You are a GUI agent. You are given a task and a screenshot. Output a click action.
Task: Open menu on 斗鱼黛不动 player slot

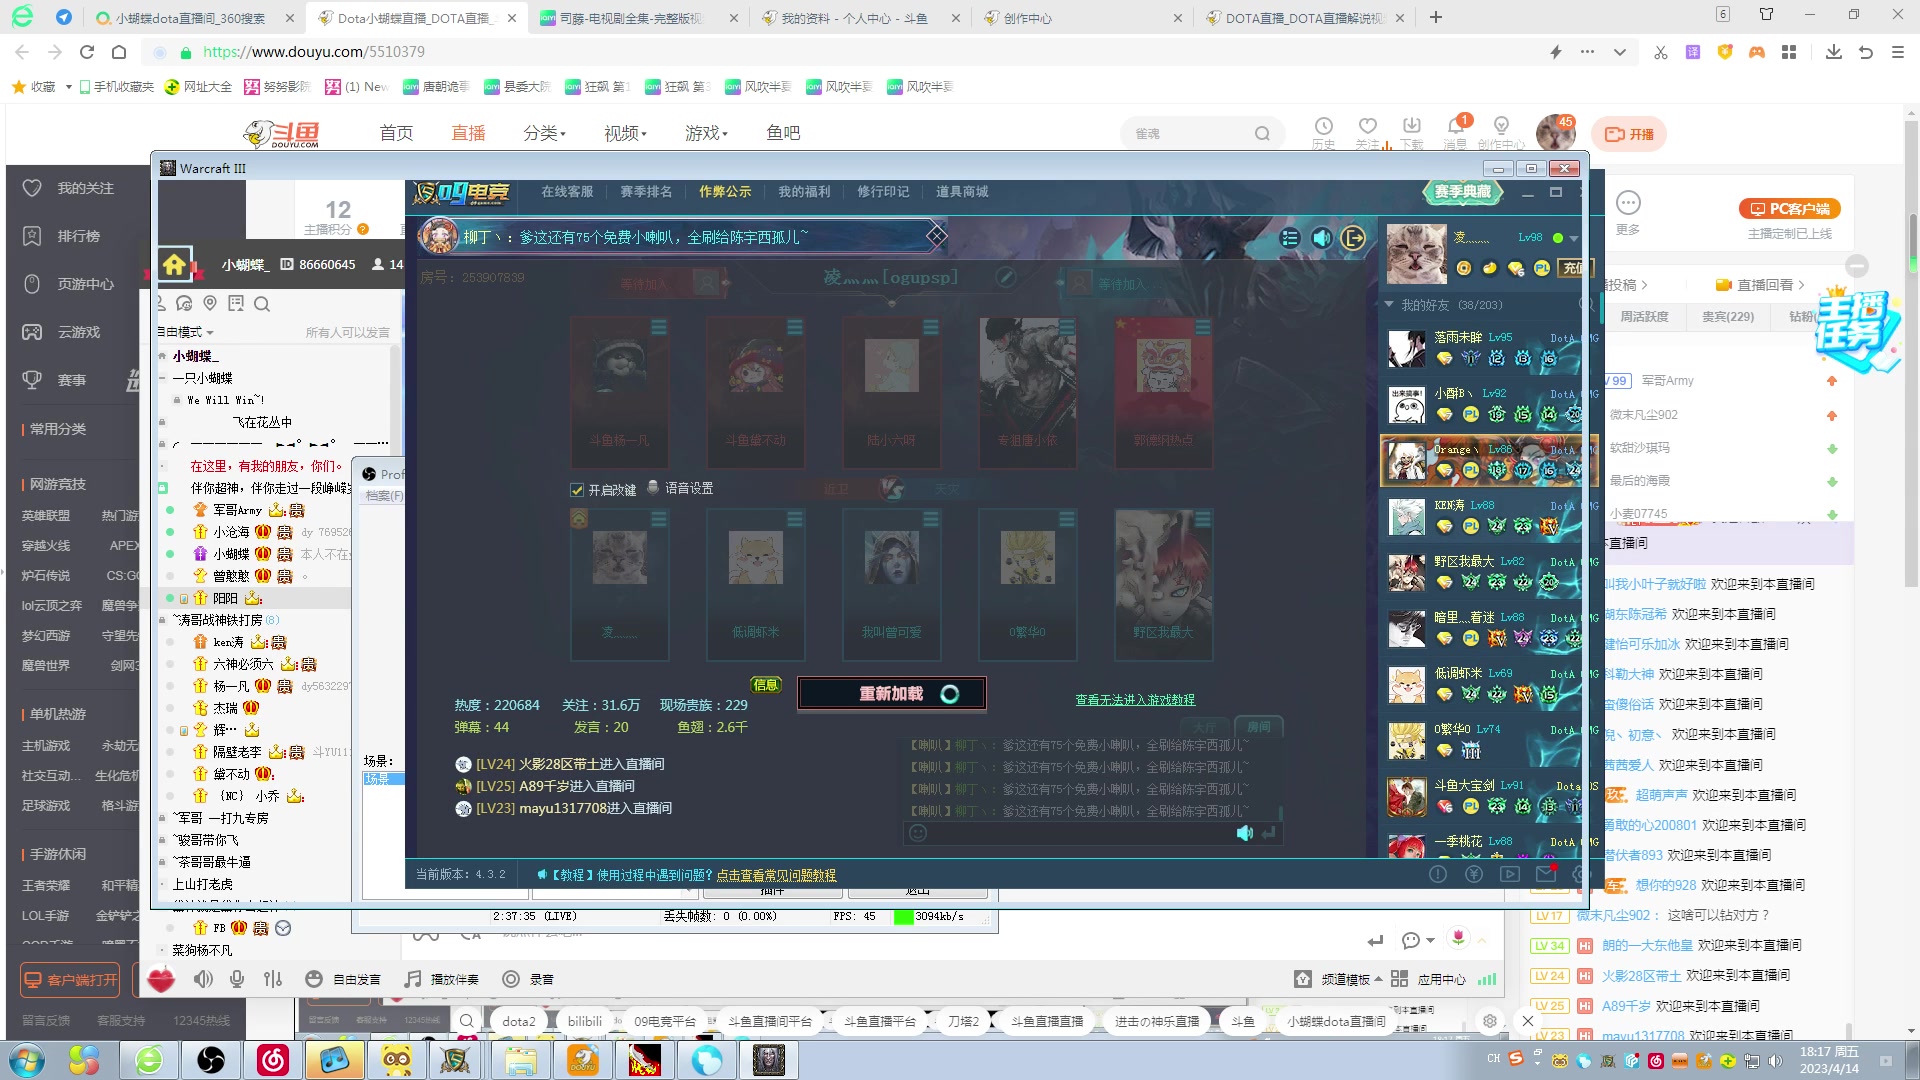point(795,327)
